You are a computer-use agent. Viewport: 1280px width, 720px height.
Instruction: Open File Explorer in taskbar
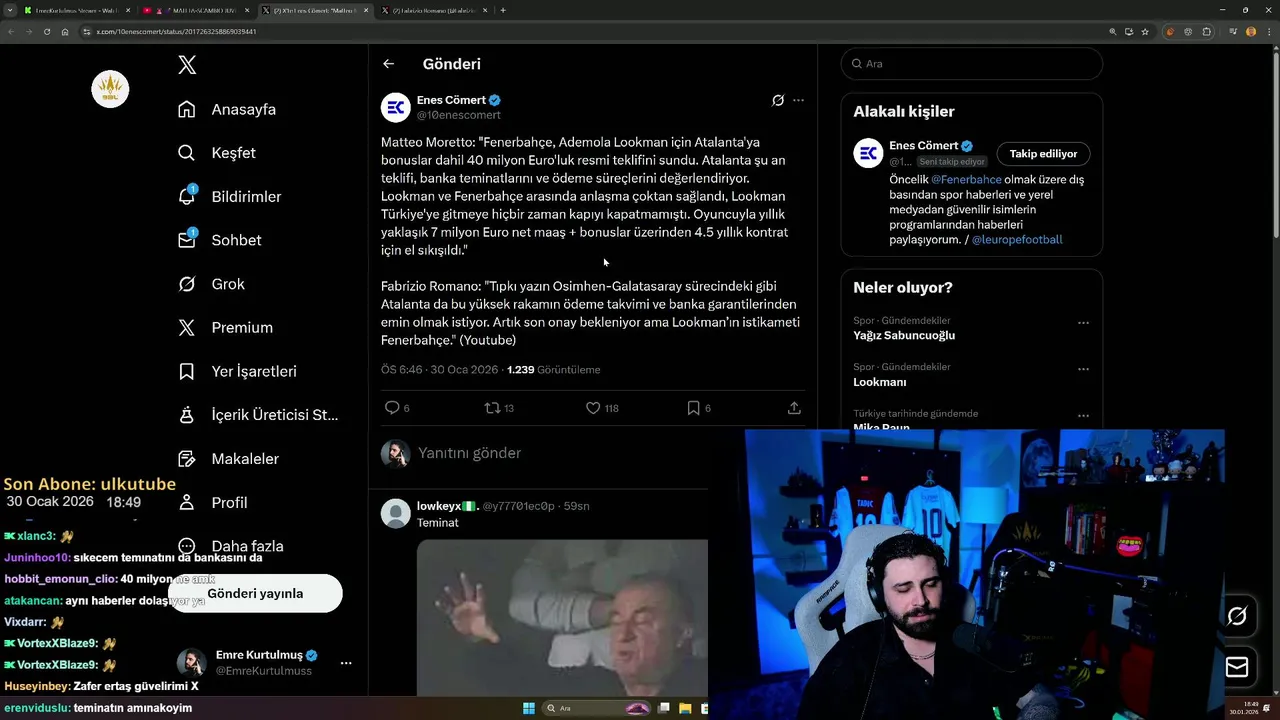(x=685, y=709)
